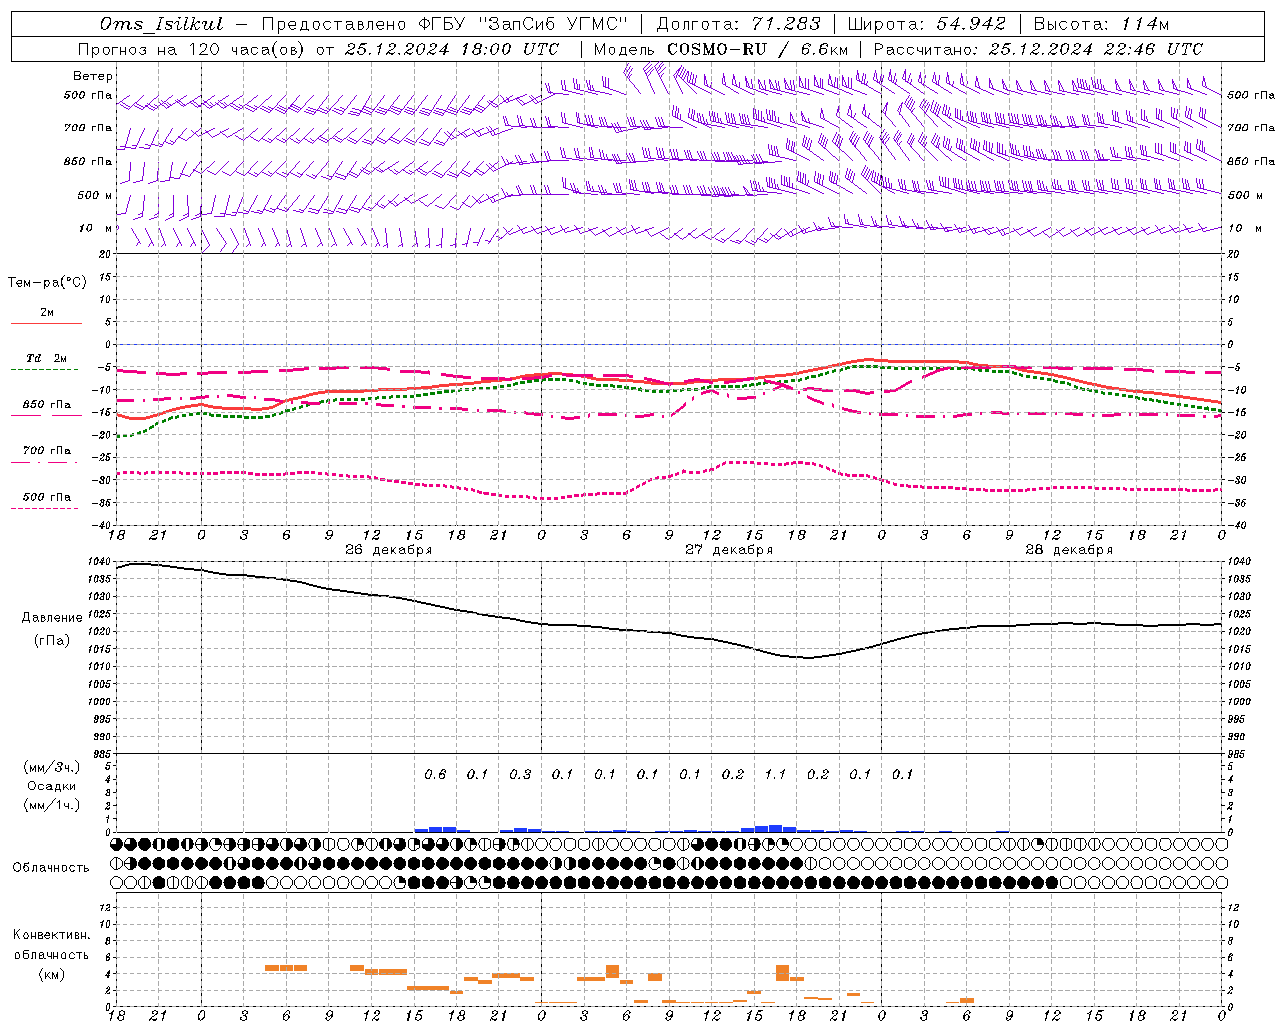Select the 'Td 2м' dew point legend entry
The image size is (1280, 1024).
point(47,363)
